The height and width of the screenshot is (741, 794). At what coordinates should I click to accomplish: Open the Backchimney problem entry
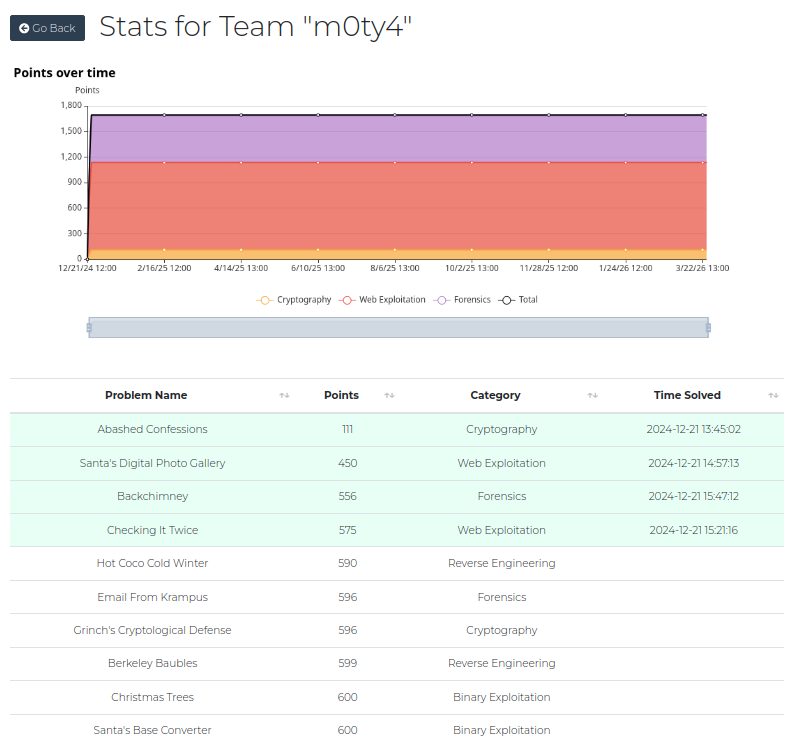tap(152, 497)
